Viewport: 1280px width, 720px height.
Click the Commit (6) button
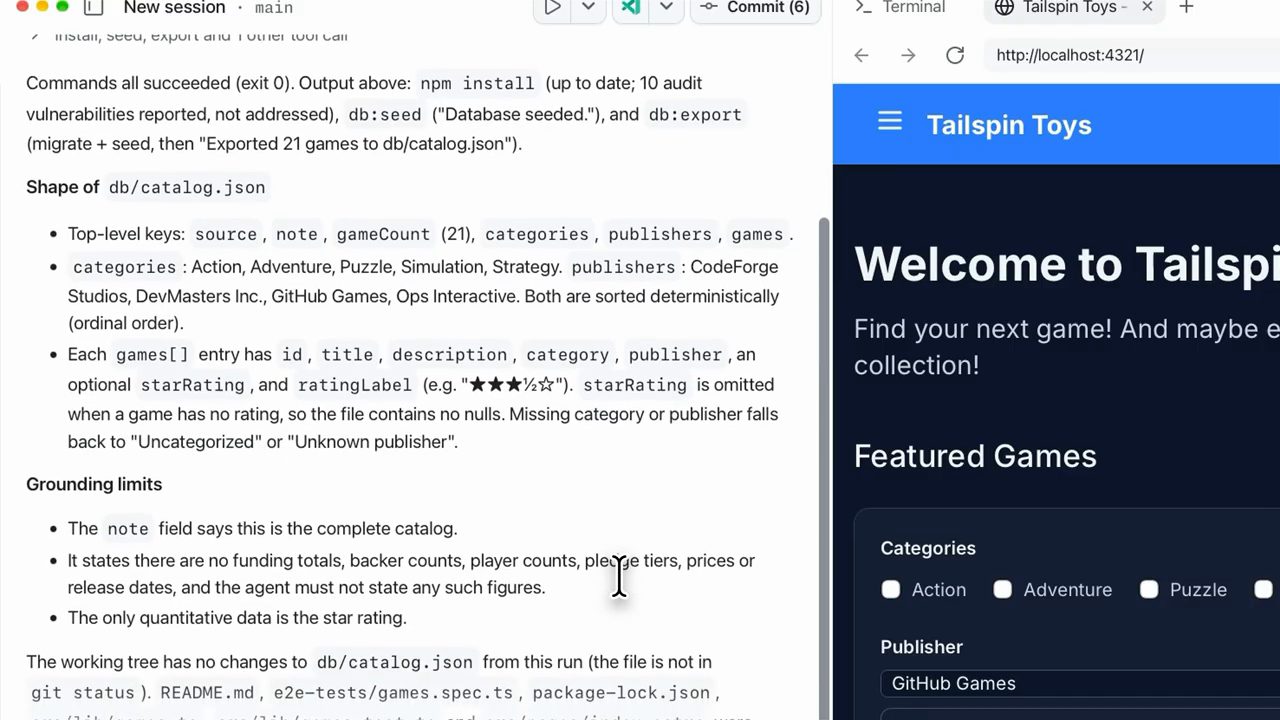click(756, 7)
